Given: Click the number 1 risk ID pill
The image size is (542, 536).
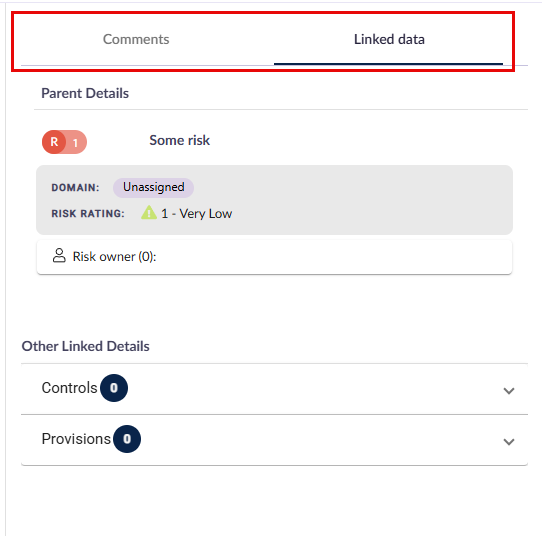Looking at the screenshot, I should point(76,142).
